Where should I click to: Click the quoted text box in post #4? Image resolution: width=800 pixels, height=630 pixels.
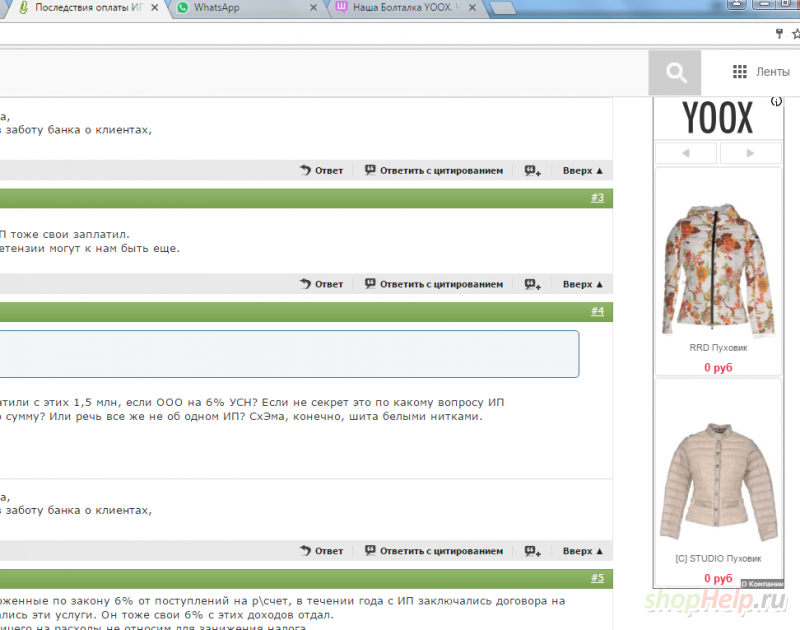click(289, 354)
